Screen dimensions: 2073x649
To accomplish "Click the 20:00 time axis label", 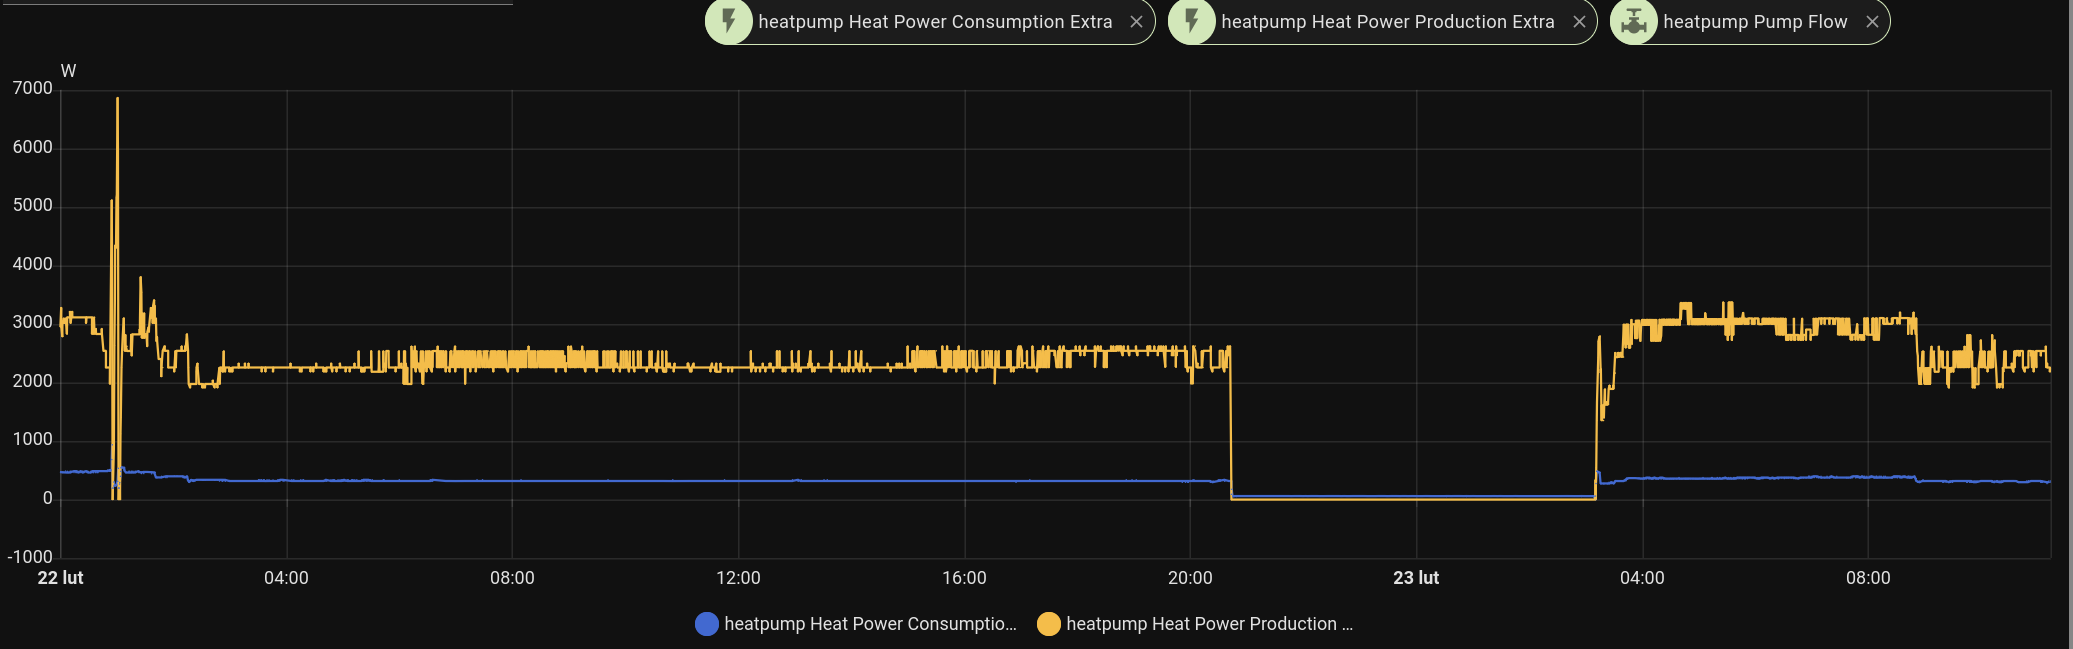I will coord(1190,578).
